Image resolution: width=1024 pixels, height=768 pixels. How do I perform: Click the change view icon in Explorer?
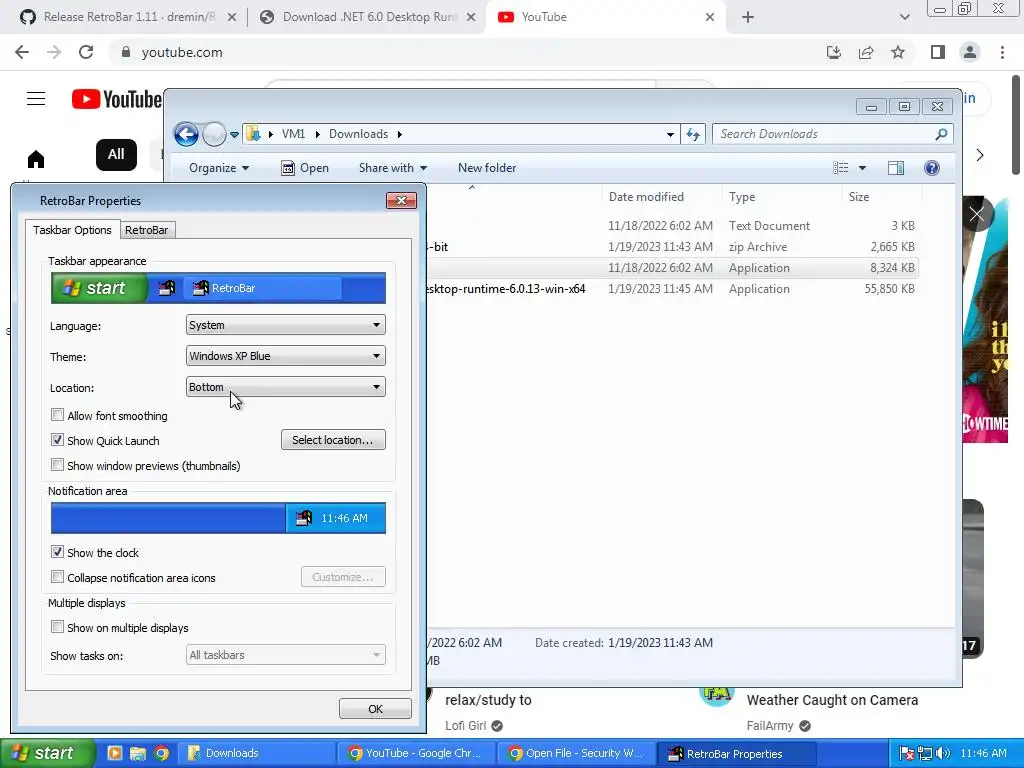(841, 168)
